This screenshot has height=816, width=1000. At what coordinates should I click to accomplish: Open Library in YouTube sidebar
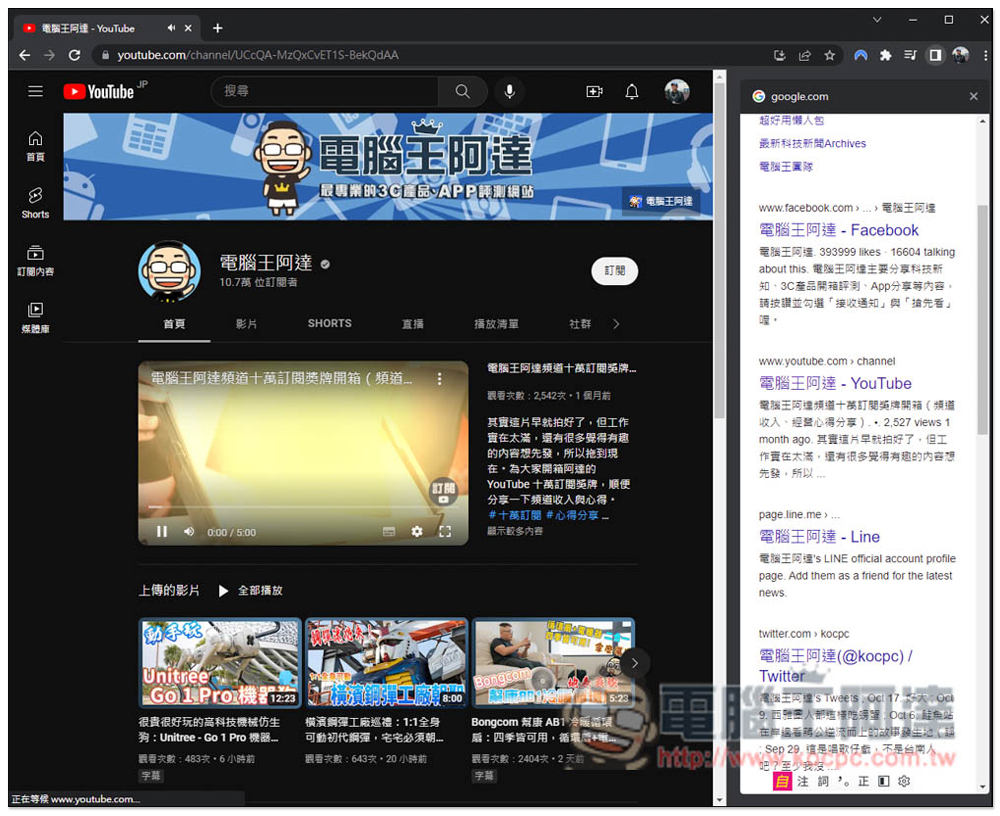(36, 318)
